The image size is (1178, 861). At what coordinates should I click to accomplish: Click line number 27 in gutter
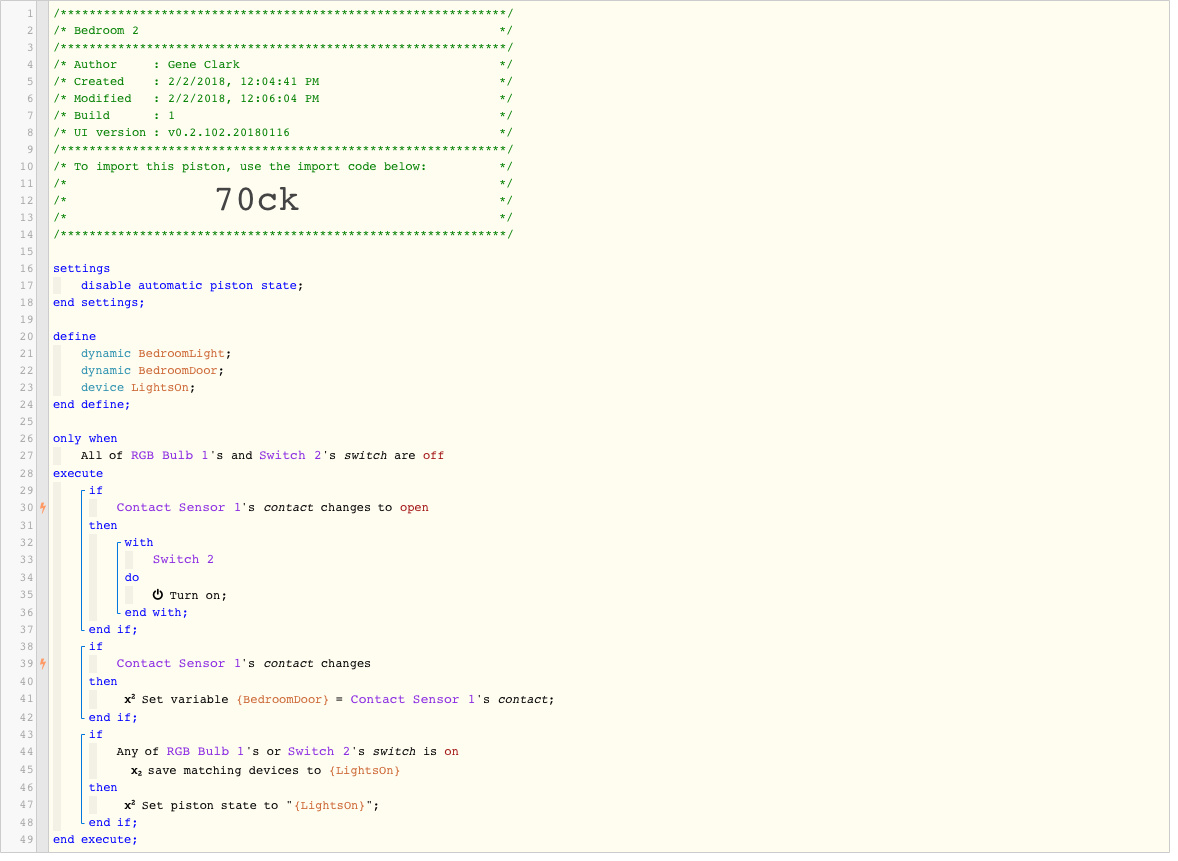coord(26,455)
